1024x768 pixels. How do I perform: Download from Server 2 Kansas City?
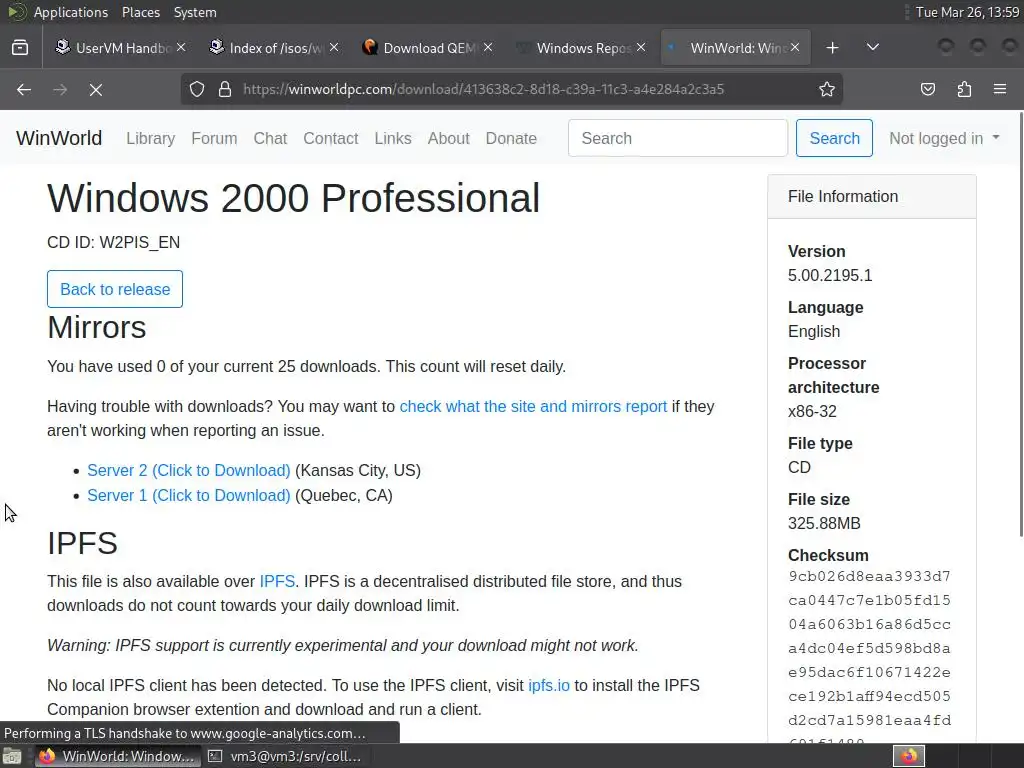point(189,470)
